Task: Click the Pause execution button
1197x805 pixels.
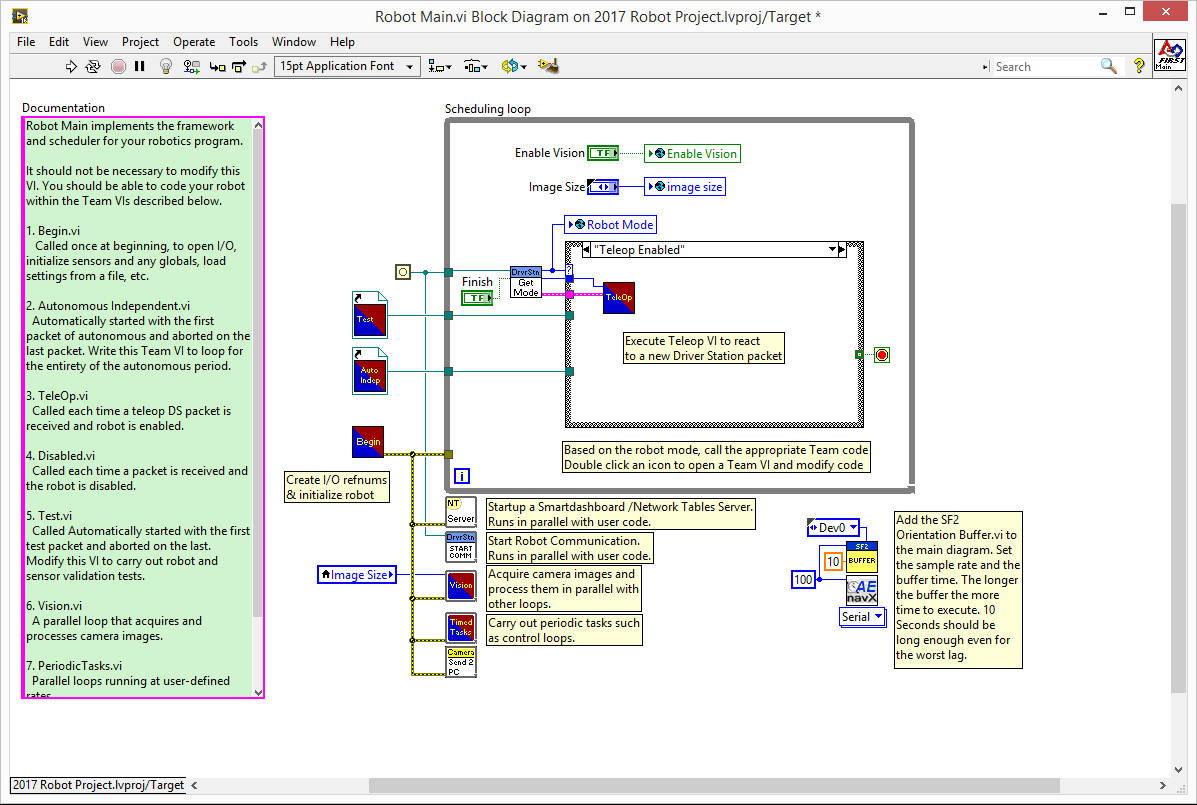Action: tap(140, 66)
